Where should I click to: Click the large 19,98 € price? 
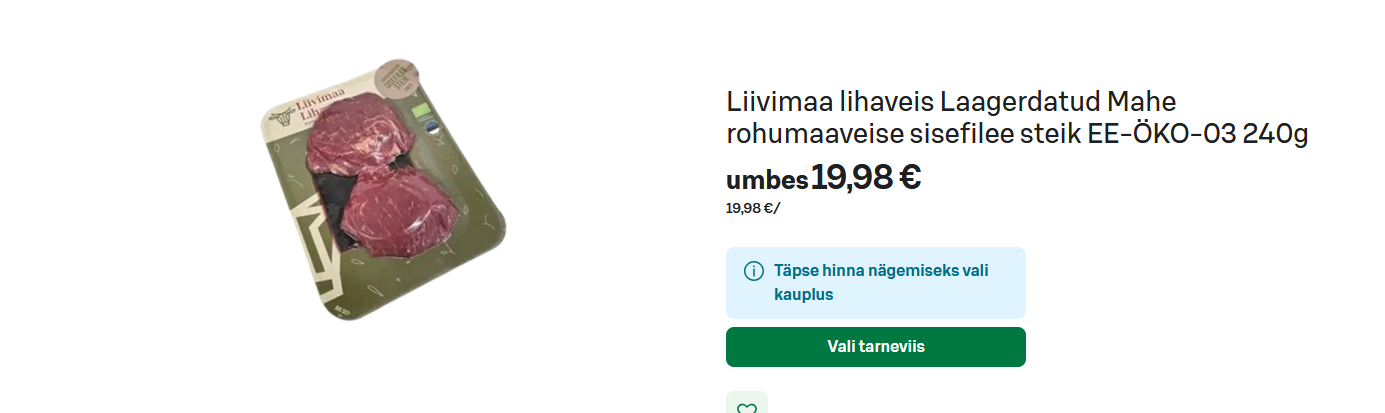tap(866, 177)
